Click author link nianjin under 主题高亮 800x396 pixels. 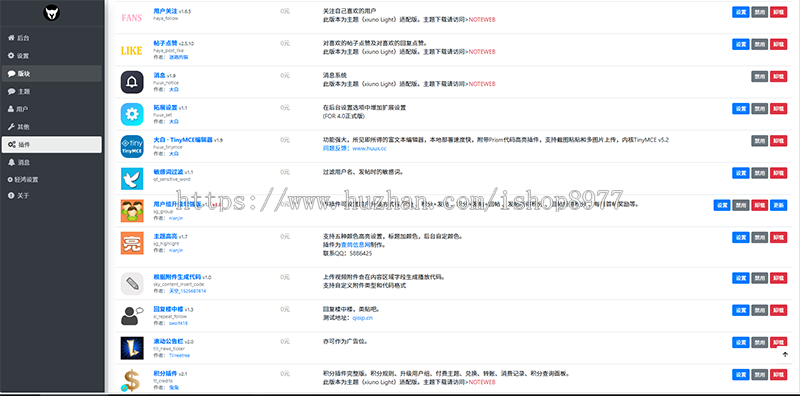pos(176,250)
